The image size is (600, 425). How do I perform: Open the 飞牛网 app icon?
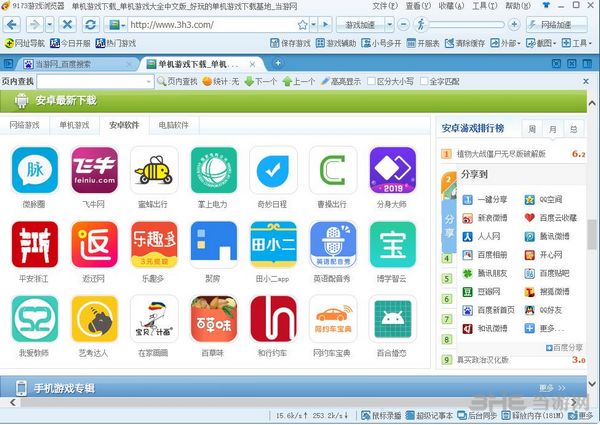pos(95,170)
